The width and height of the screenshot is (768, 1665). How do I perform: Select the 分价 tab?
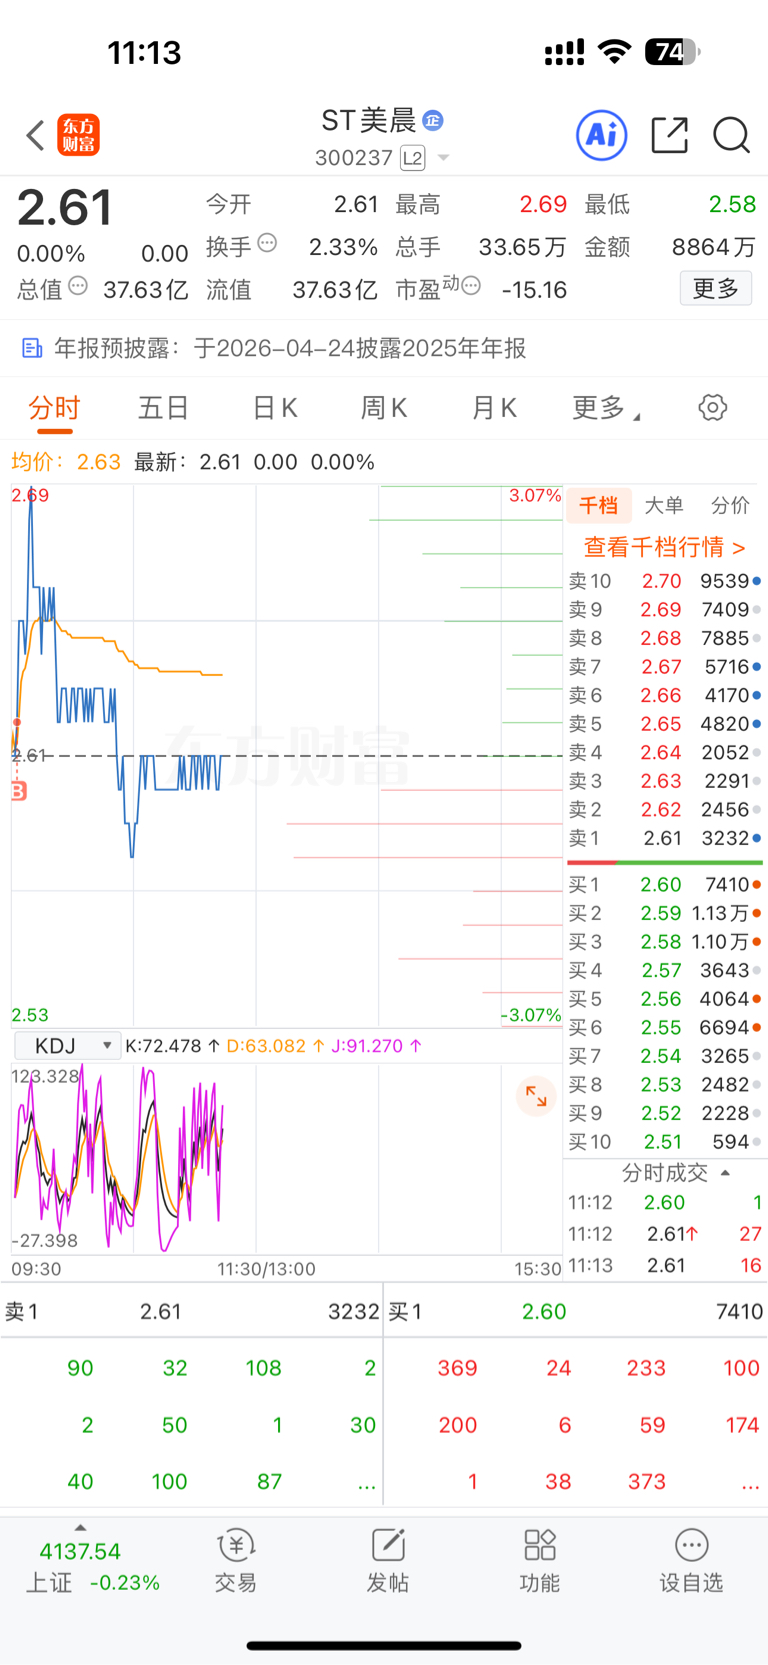(x=730, y=505)
